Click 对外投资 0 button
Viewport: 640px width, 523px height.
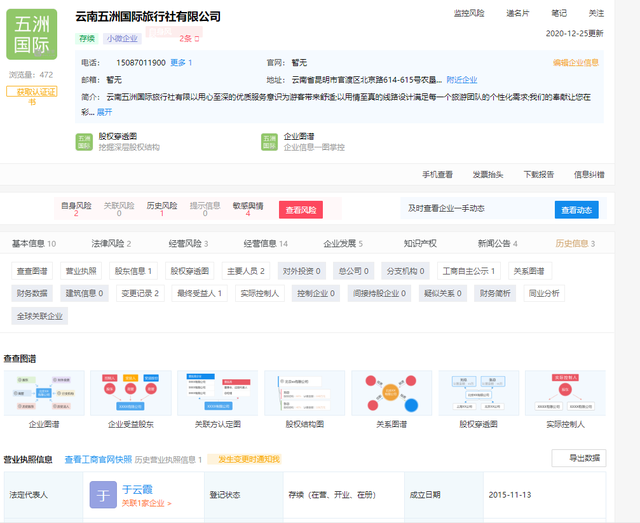point(301,271)
